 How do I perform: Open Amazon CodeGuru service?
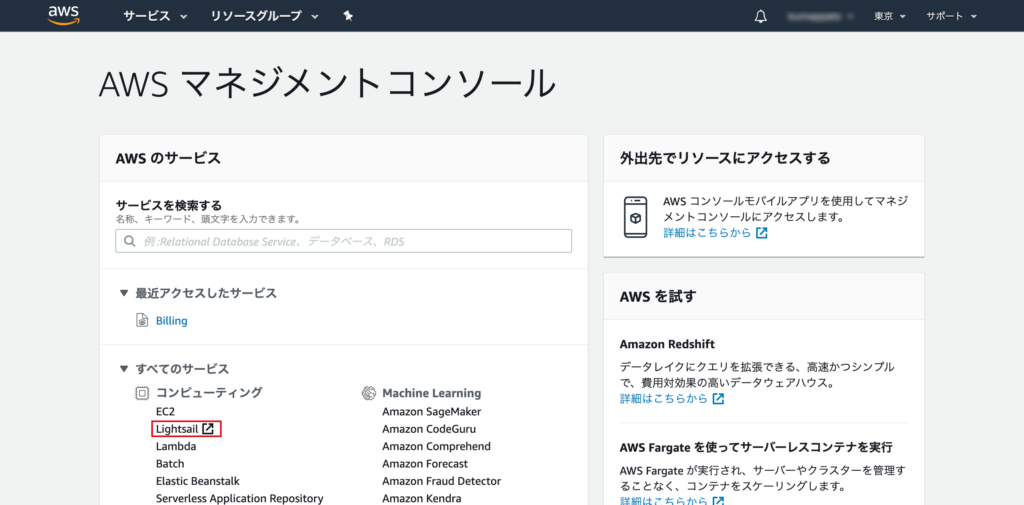[429, 429]
